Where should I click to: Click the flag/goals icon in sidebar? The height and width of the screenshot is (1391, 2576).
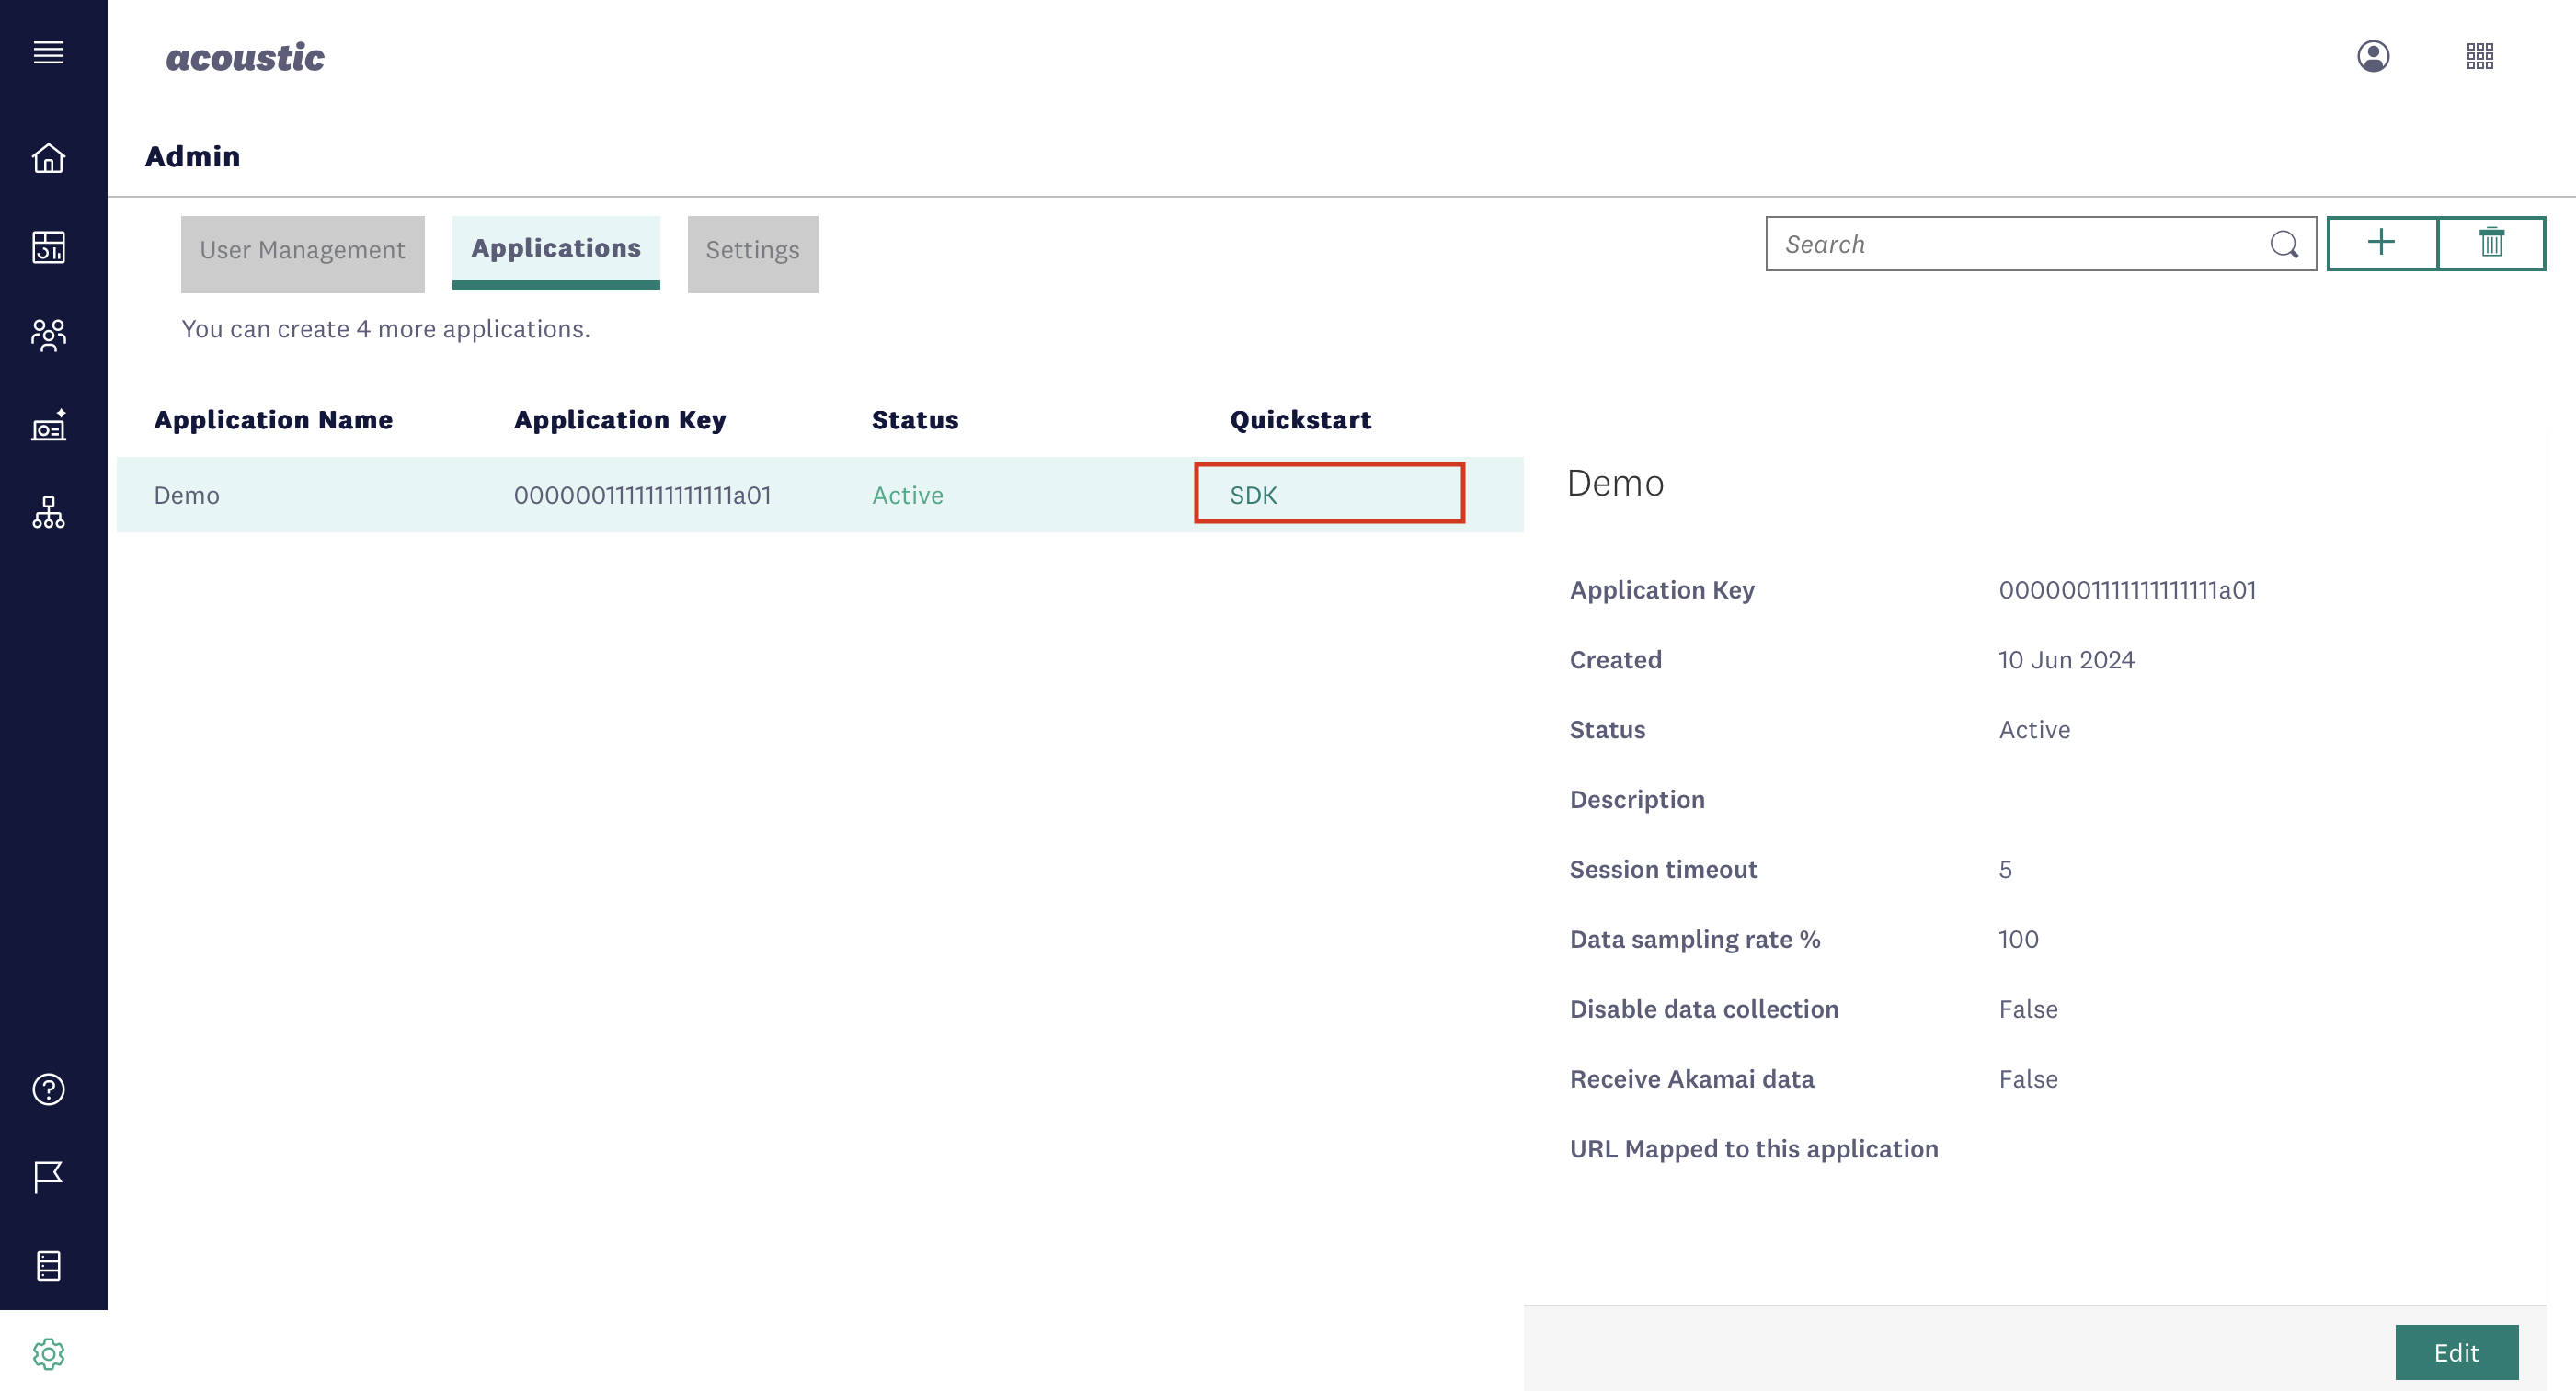click(x=48, y=1177)
